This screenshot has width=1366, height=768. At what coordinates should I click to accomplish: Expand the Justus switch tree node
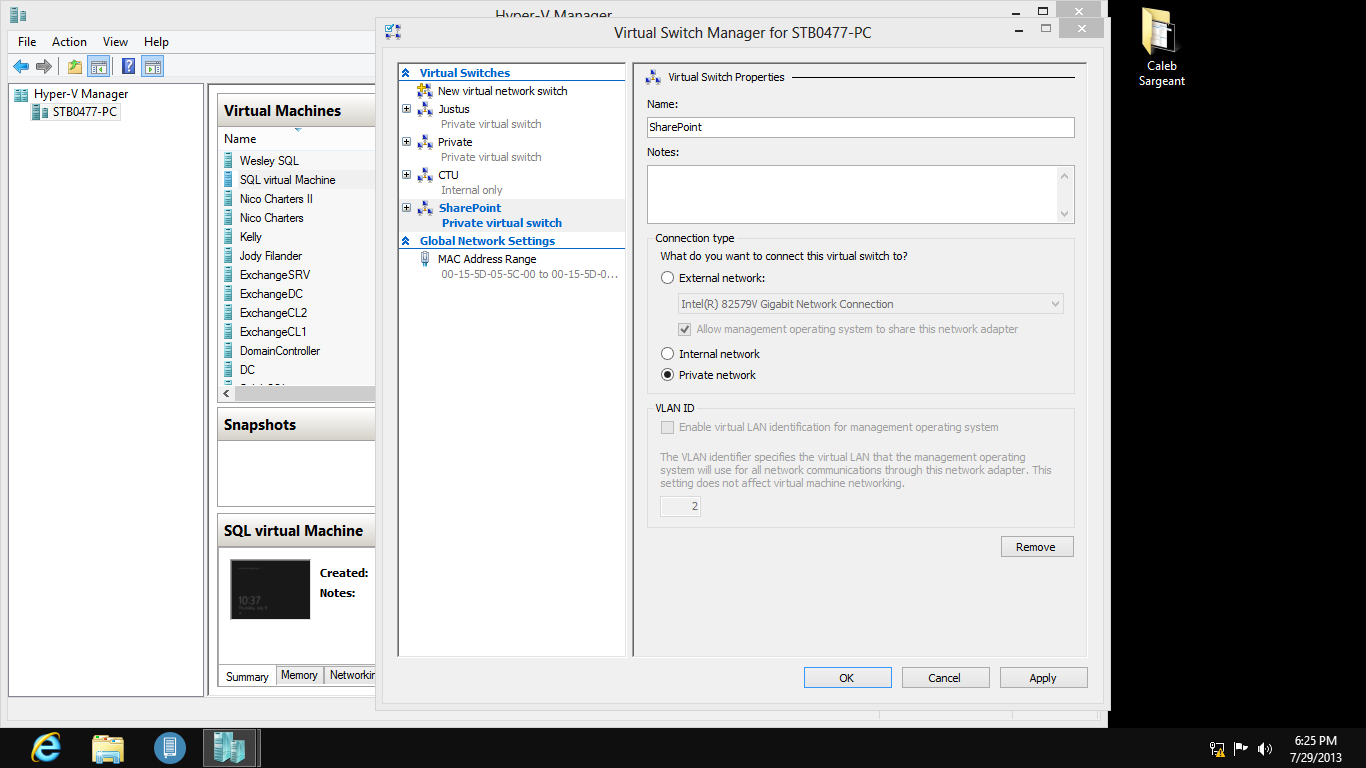tap(406, 109)
